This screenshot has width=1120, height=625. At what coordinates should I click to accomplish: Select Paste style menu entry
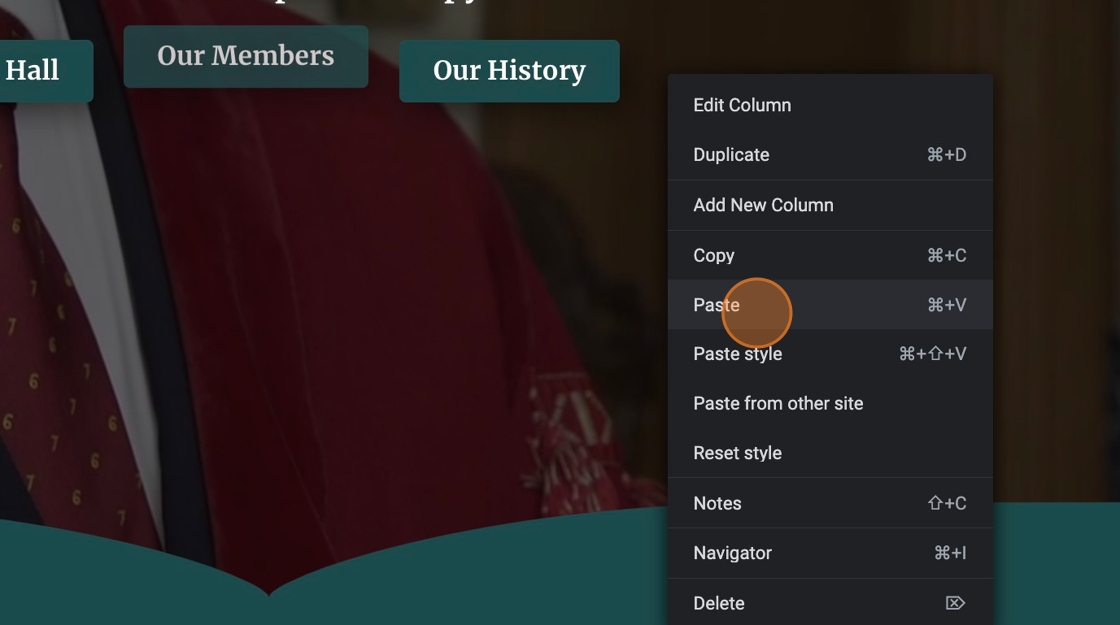830,354
